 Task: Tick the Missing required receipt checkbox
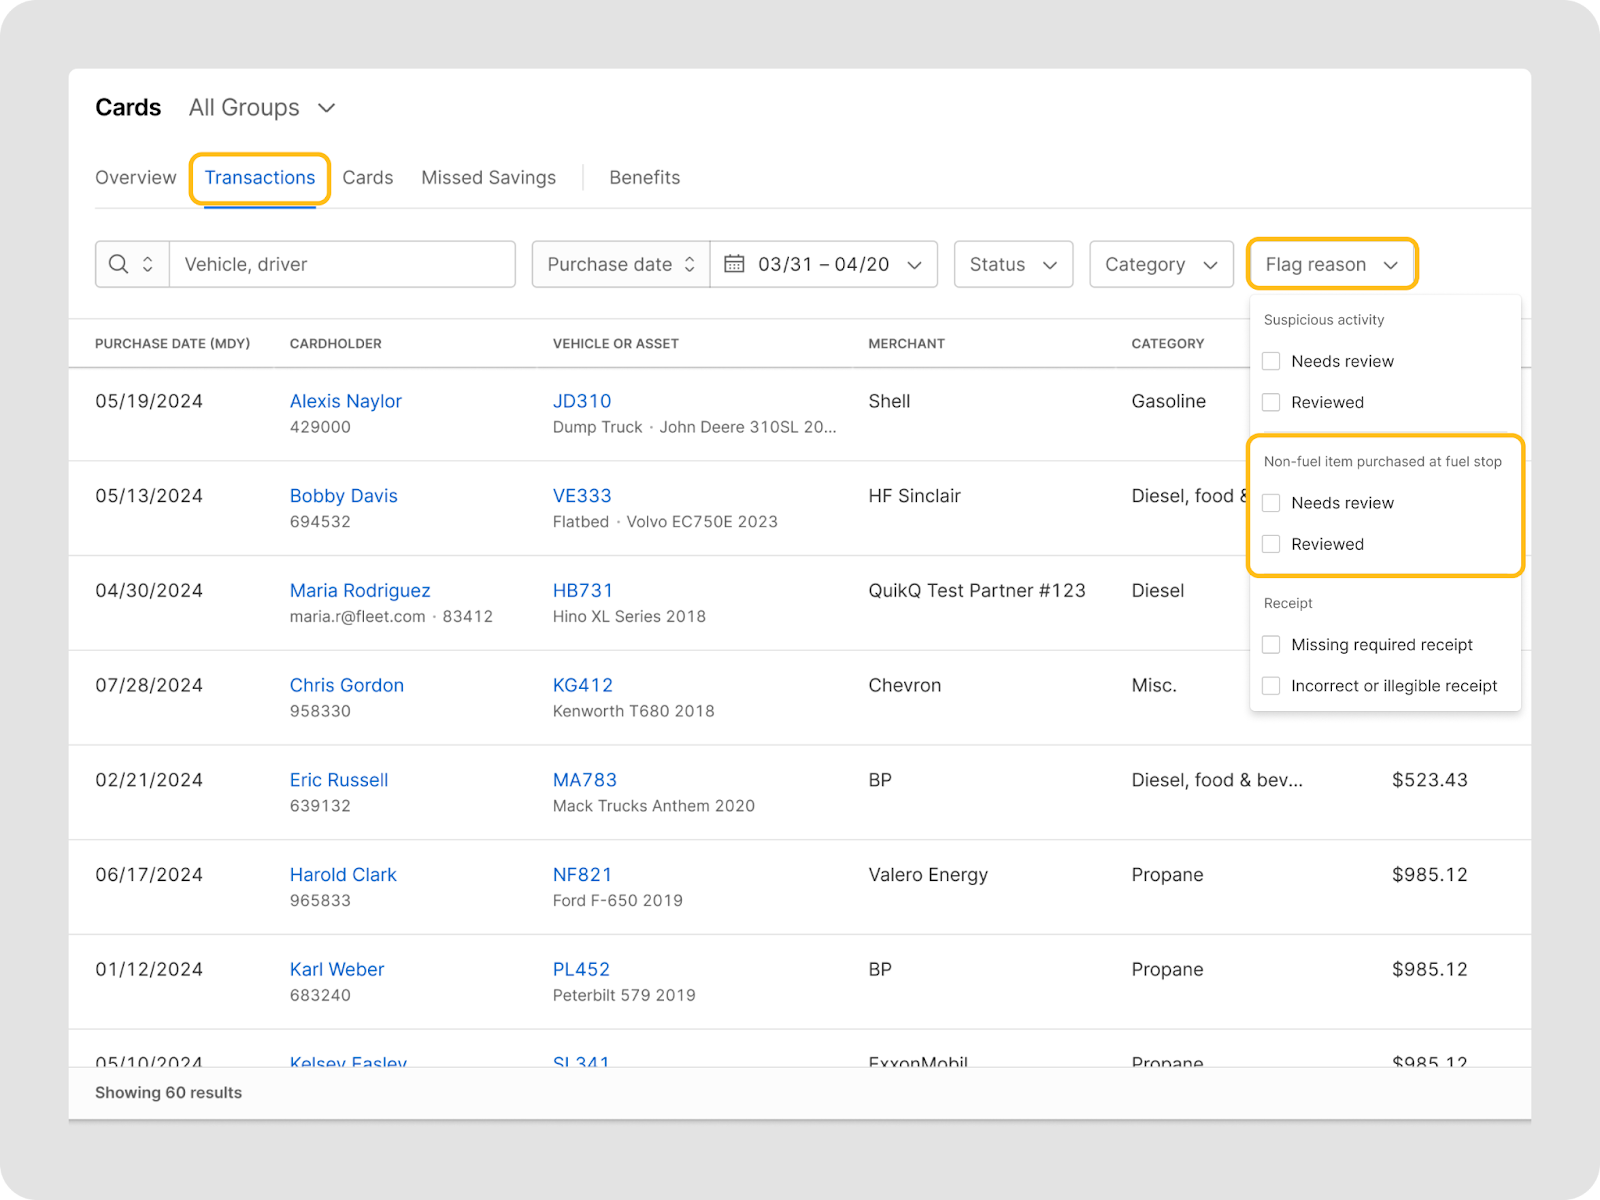(x=1271, y=645)
